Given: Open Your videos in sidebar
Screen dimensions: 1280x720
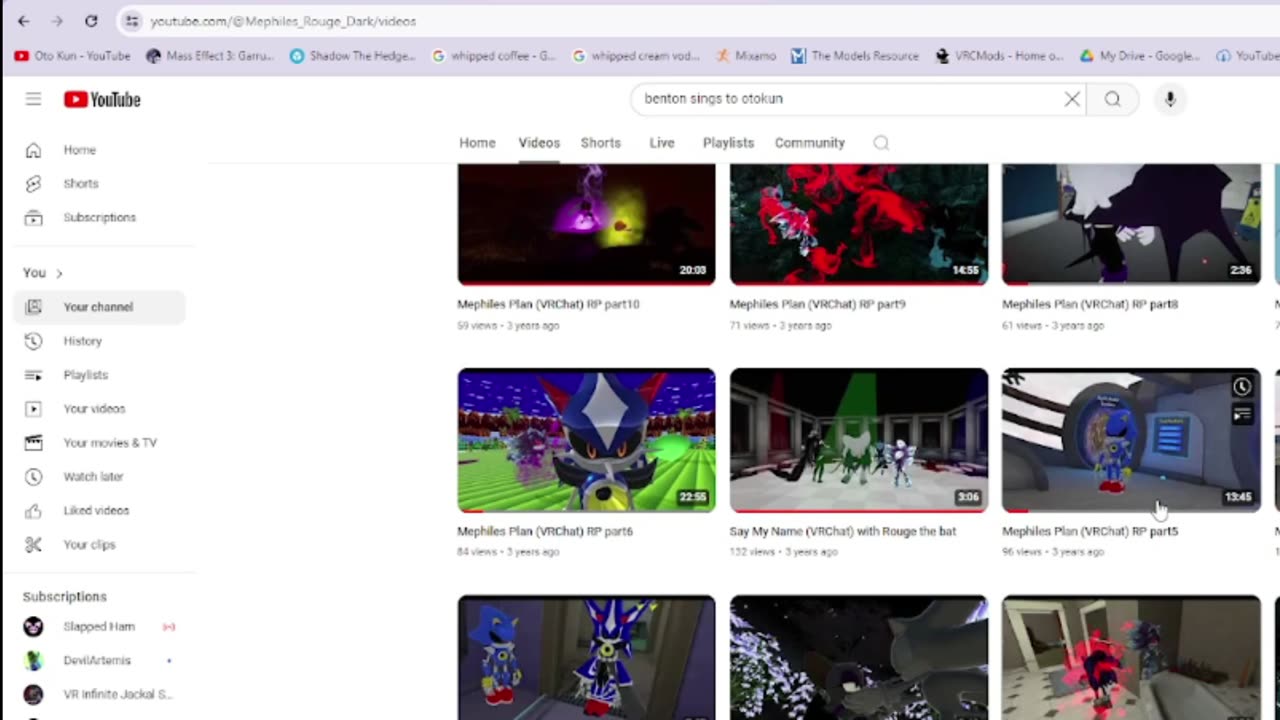Looking at the screenshot, I should (99, 409).
